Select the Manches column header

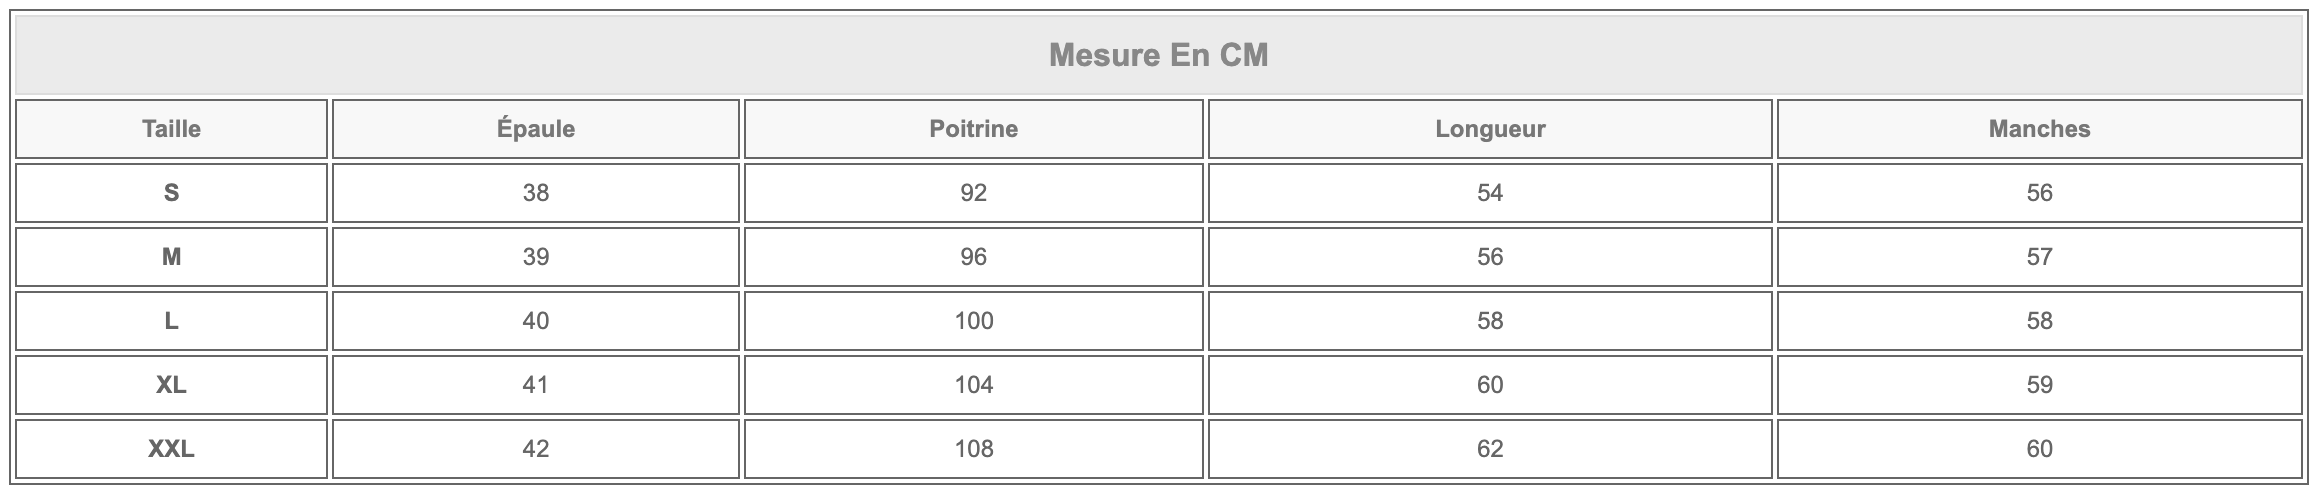pos(2039,129)
